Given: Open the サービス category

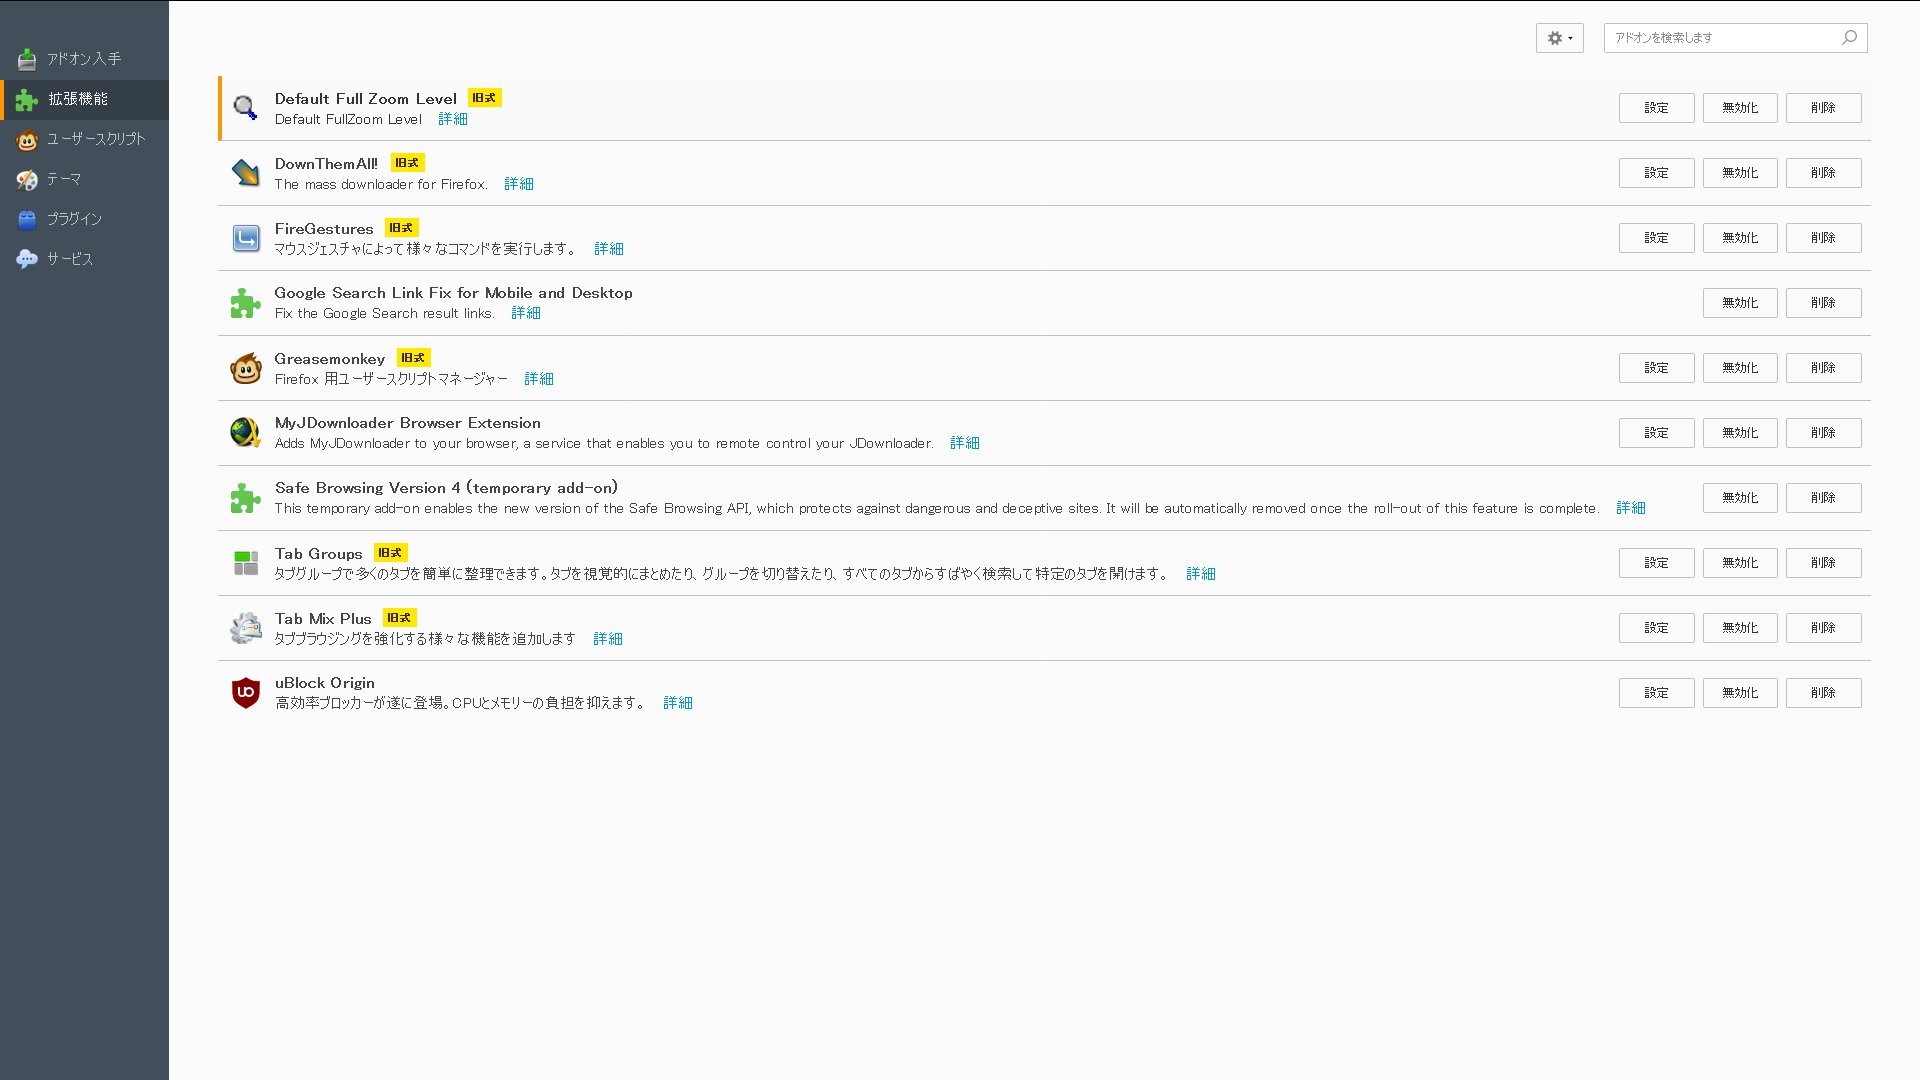Looking at the screenshot, I should (x=84, y=259).
